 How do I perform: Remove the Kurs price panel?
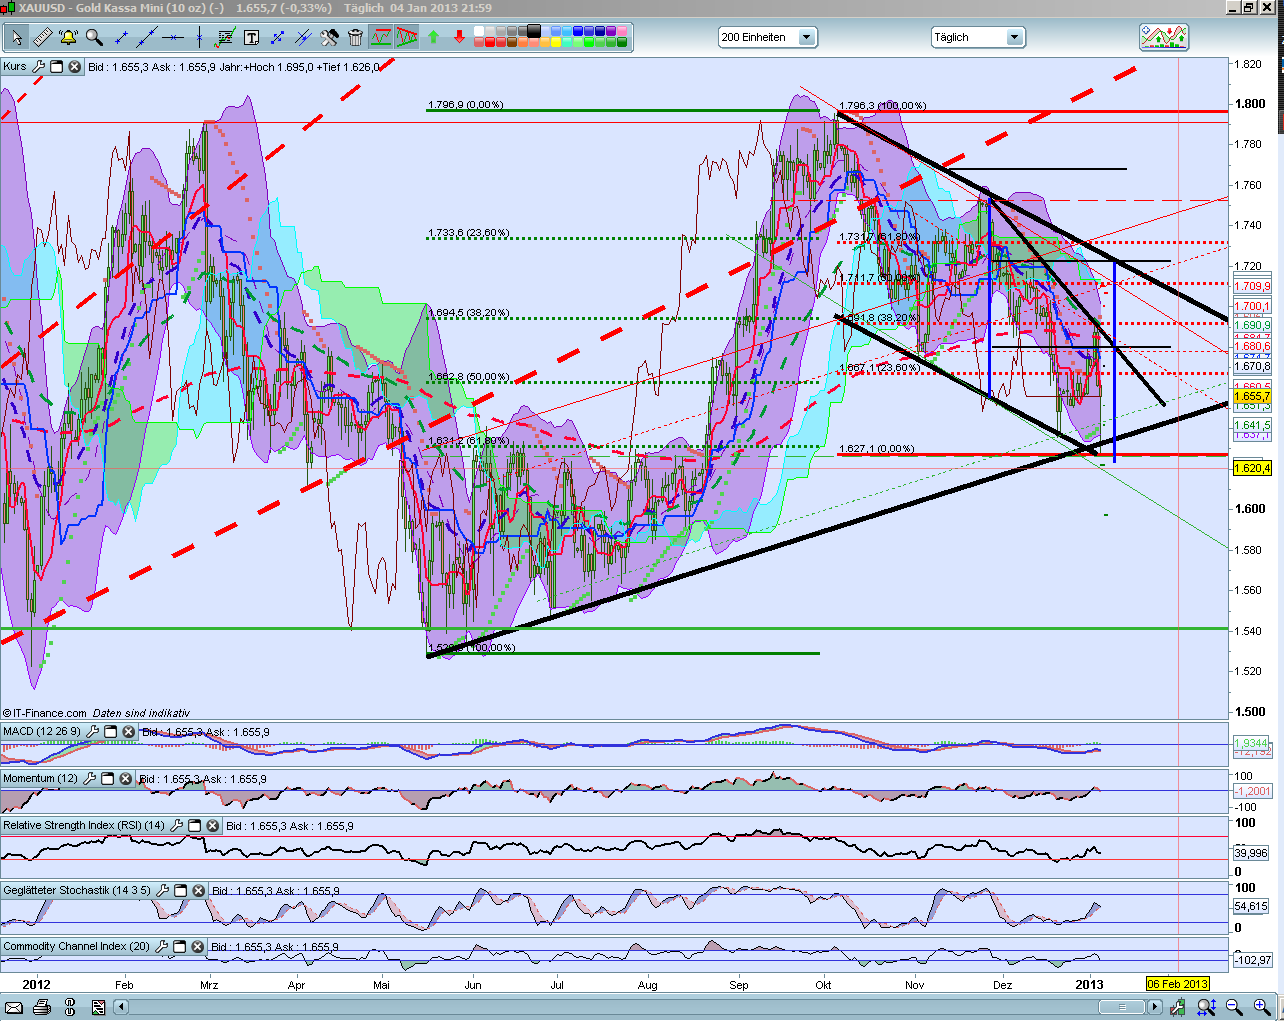pyautogui.click(x=75, y=67)
